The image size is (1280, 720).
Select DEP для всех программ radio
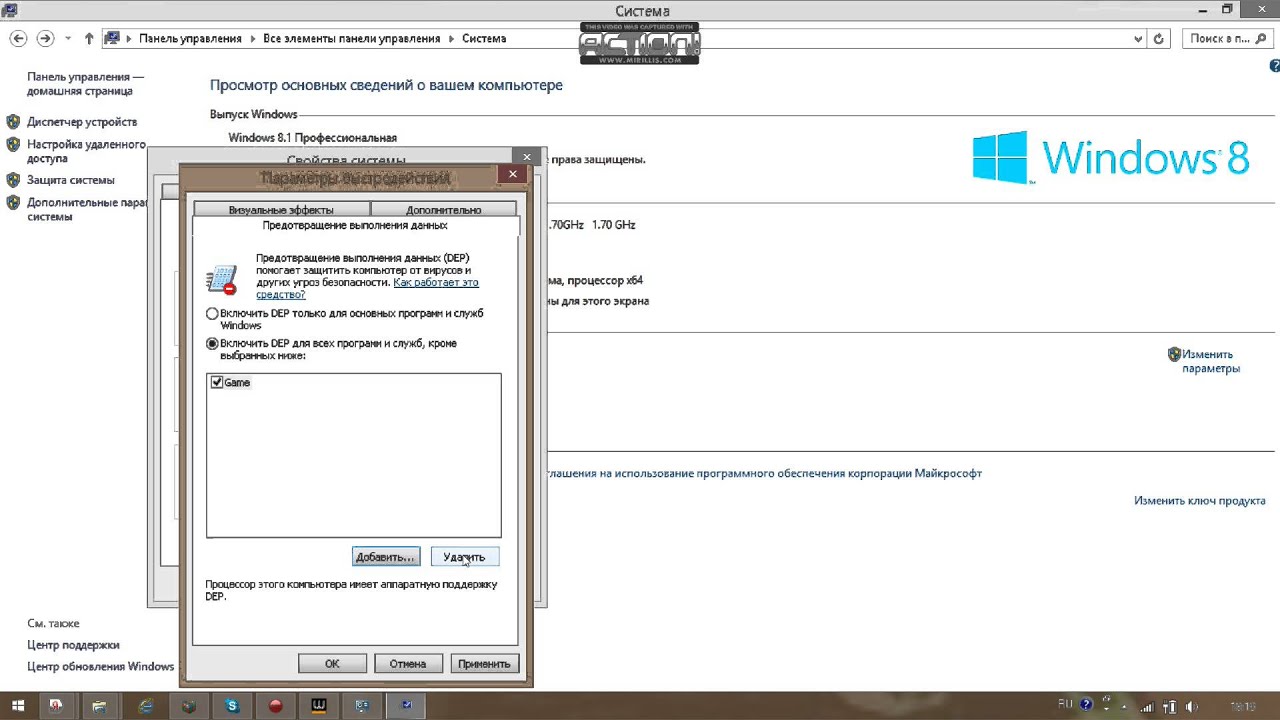212,344
